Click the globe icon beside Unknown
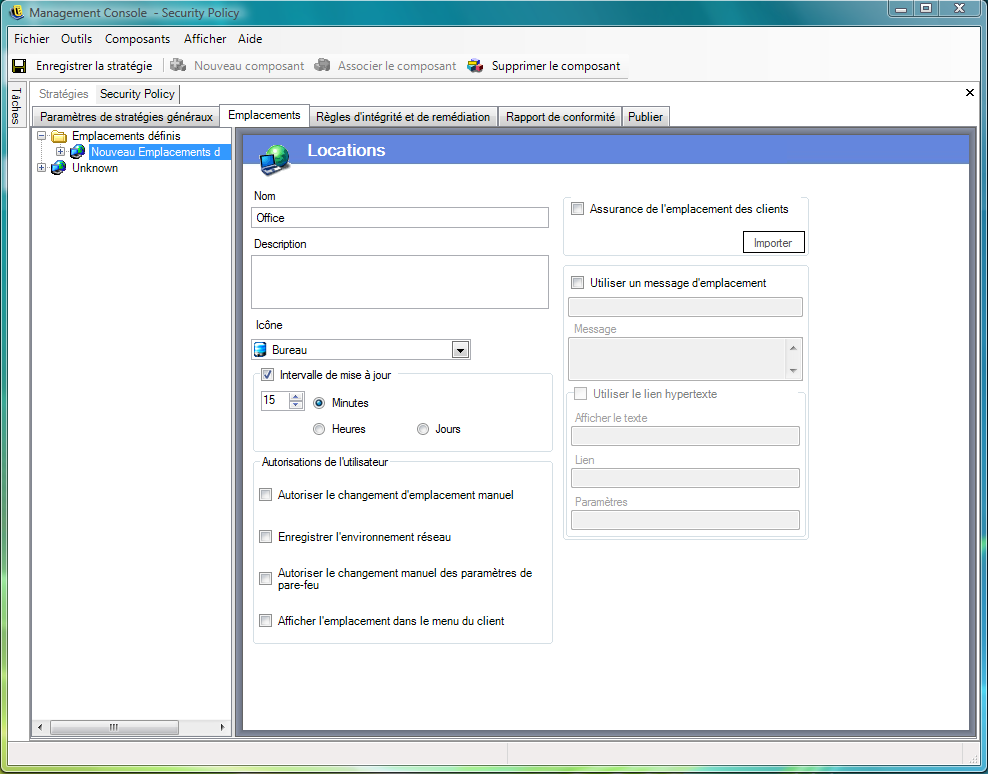The image size is (988, 774). (x=59, y=168)
